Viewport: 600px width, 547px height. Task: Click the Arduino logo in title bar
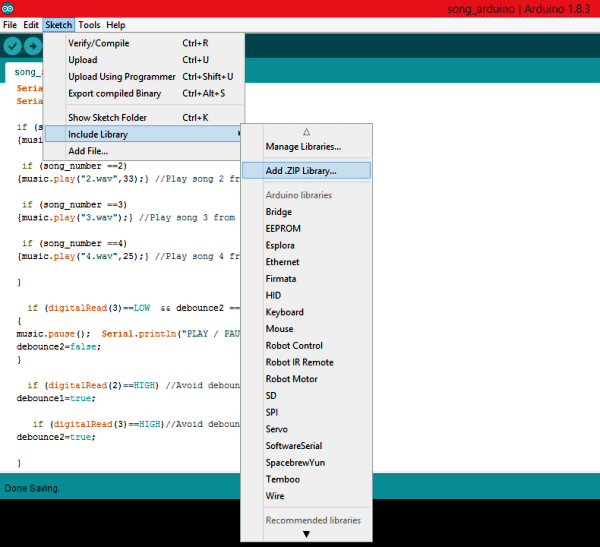(x=8, y=8)
